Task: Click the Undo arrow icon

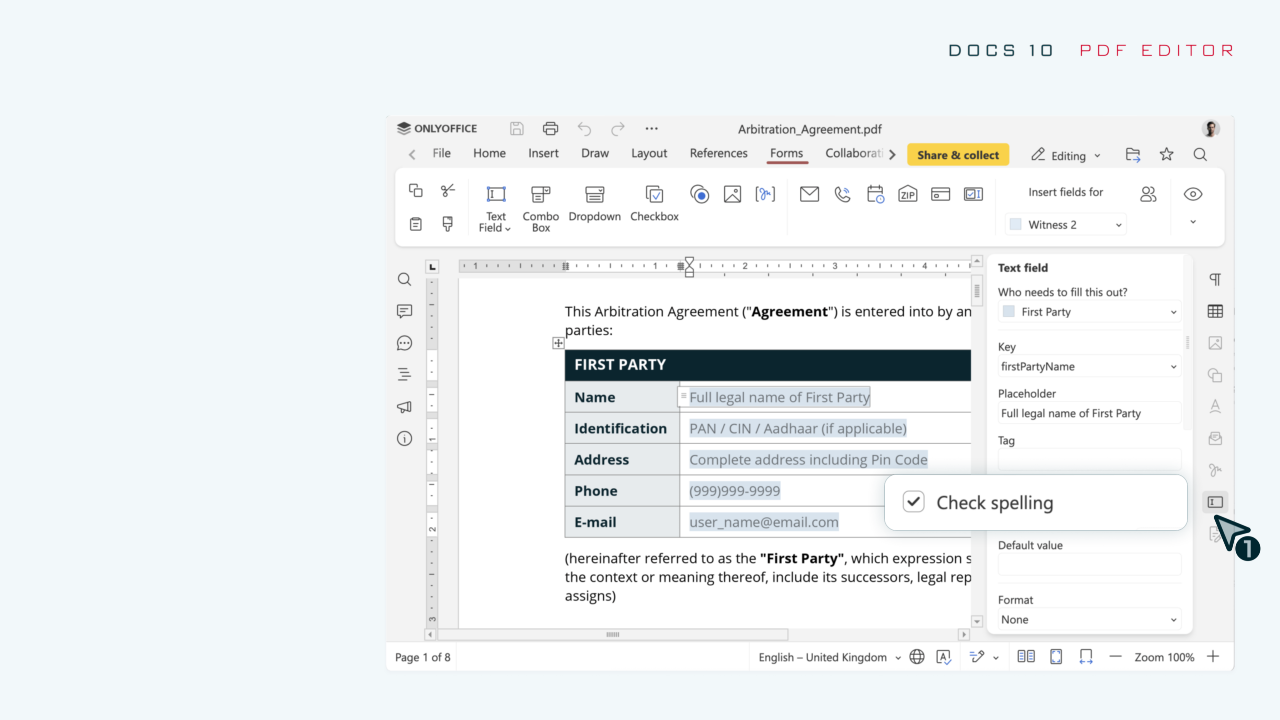Action: [584, 128]
